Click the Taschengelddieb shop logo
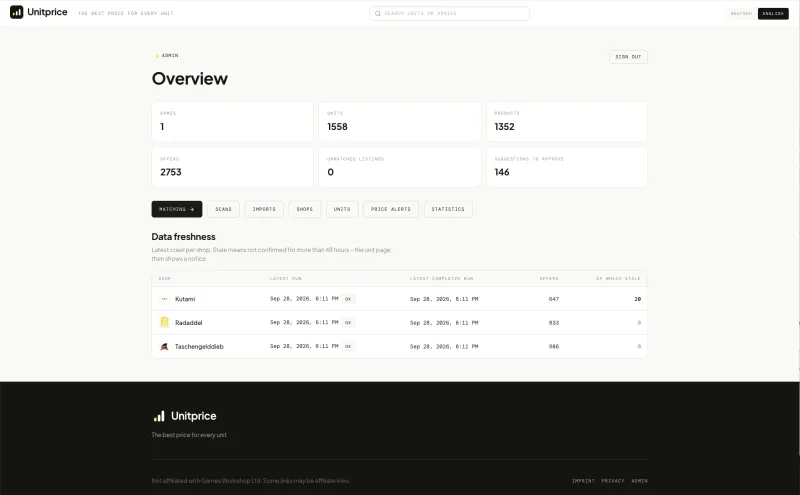Screen dimensions: 800x495 pyautogui.click(x=164, y=346)
